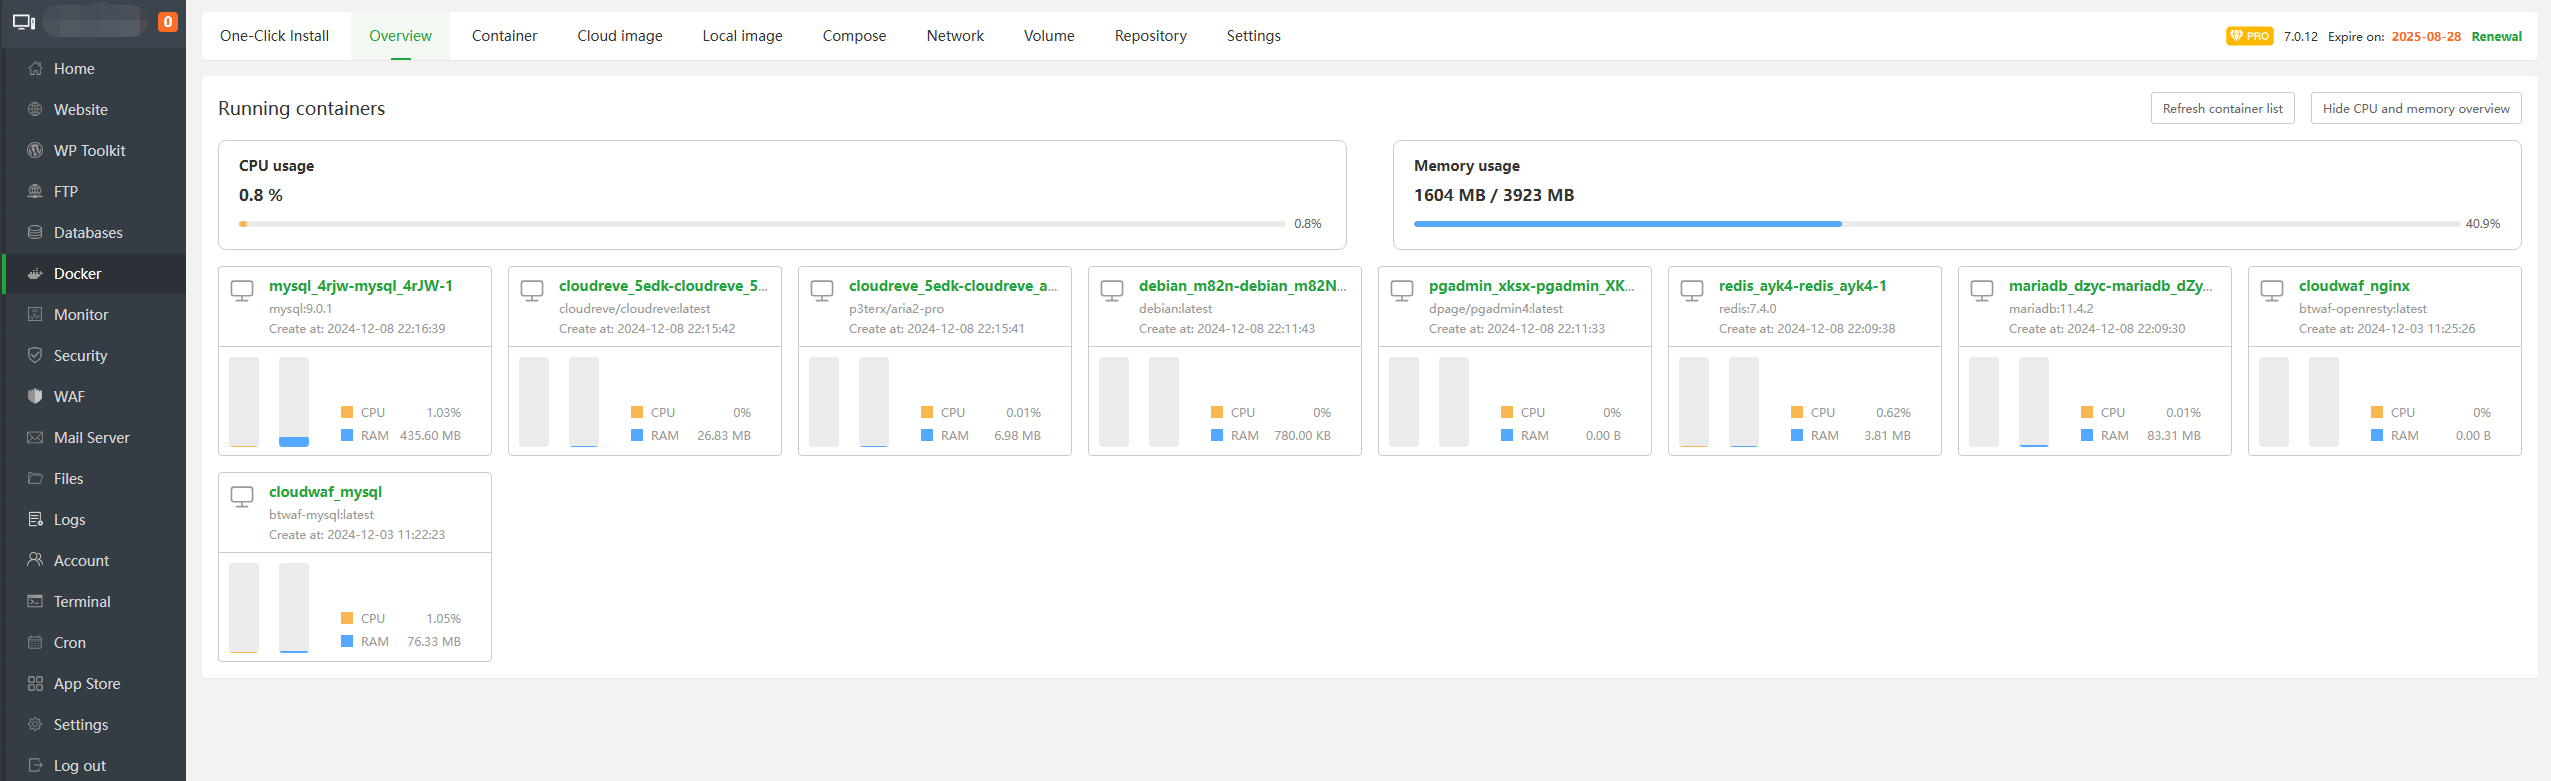This screenshot has width=2551, height=781.
Task: Click the Files folder icon
Action: (35, 478)
